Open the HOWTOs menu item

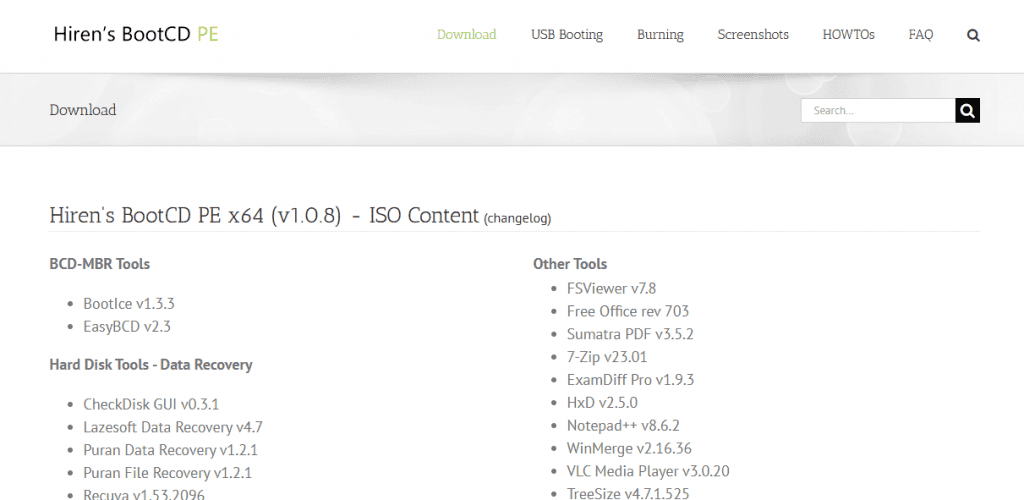[x=848, y=35]
